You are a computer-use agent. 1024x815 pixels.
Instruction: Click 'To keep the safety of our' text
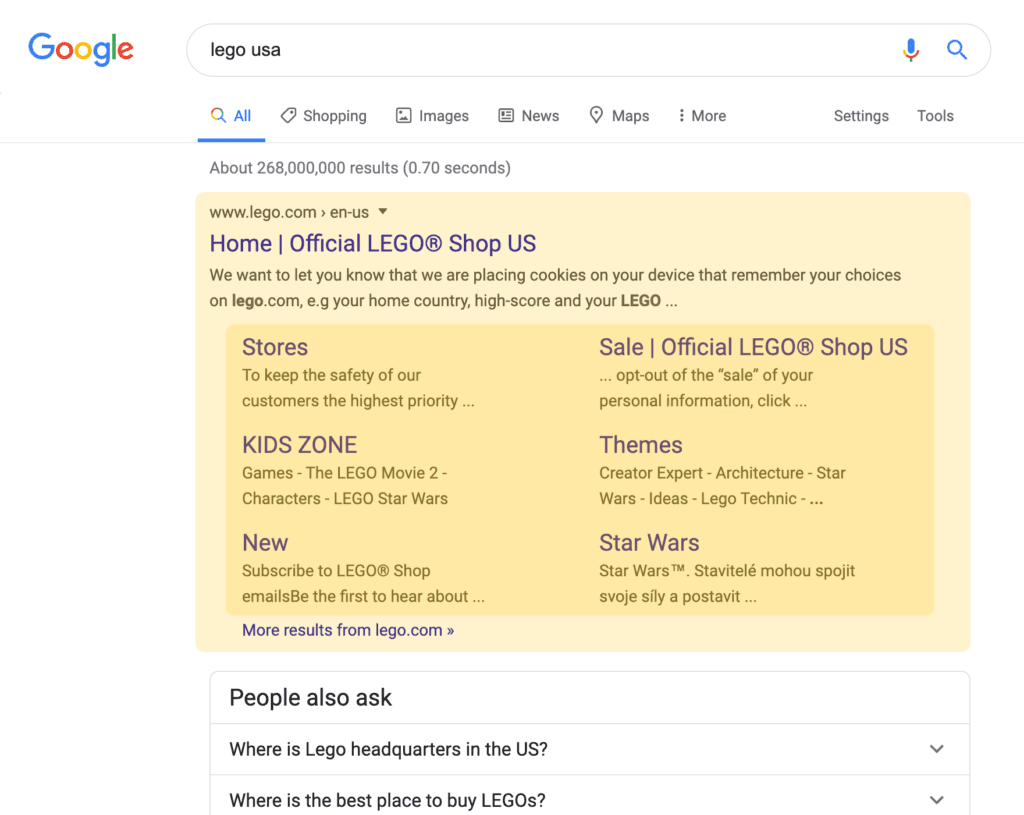pos(331,376)
